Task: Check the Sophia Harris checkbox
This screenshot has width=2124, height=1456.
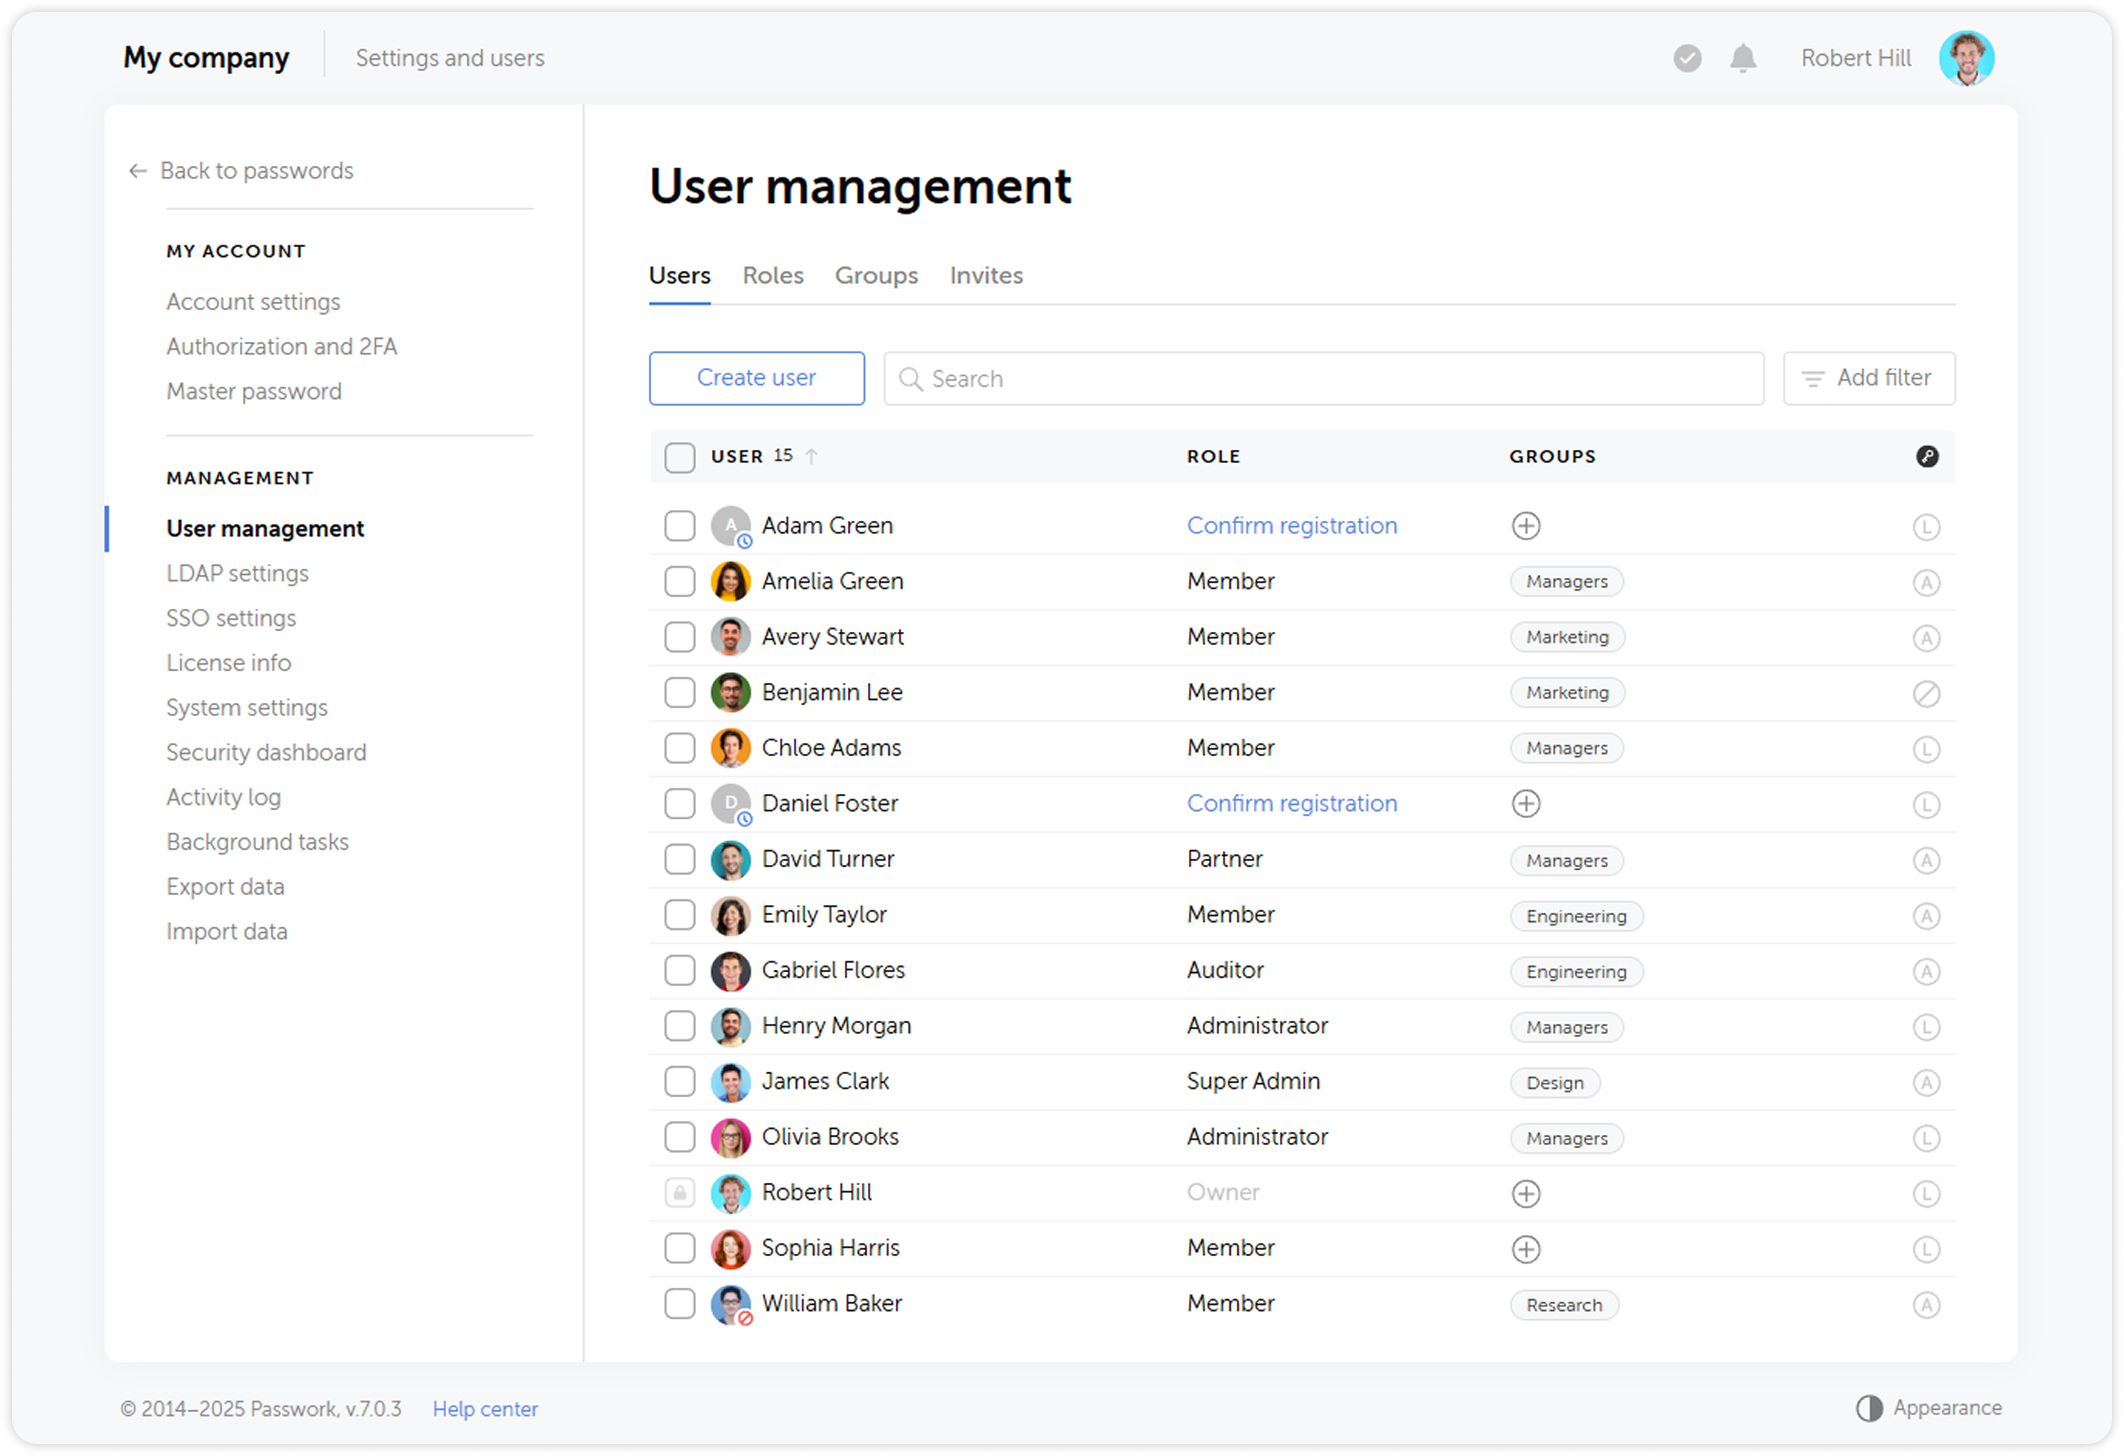Action: (x=680, y=1248)
